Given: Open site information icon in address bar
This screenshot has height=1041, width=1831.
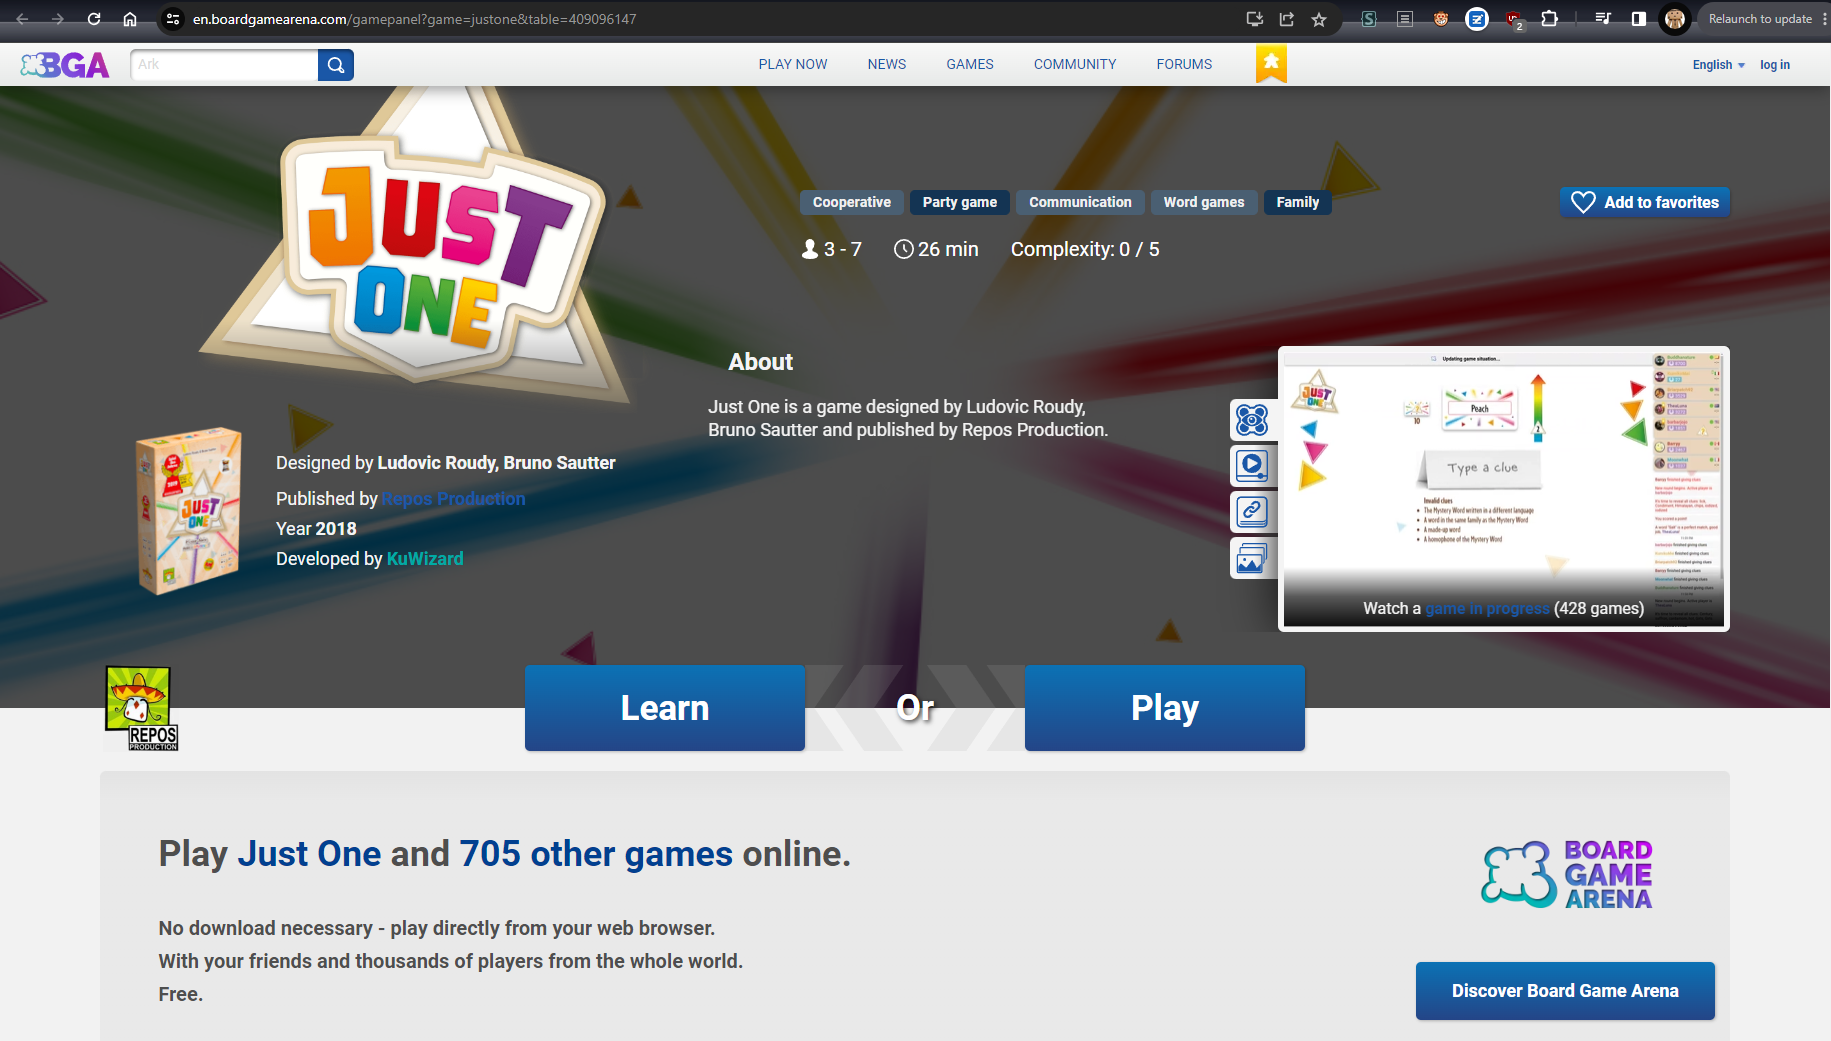Looking at the screenshot, I should pos(173,19).
